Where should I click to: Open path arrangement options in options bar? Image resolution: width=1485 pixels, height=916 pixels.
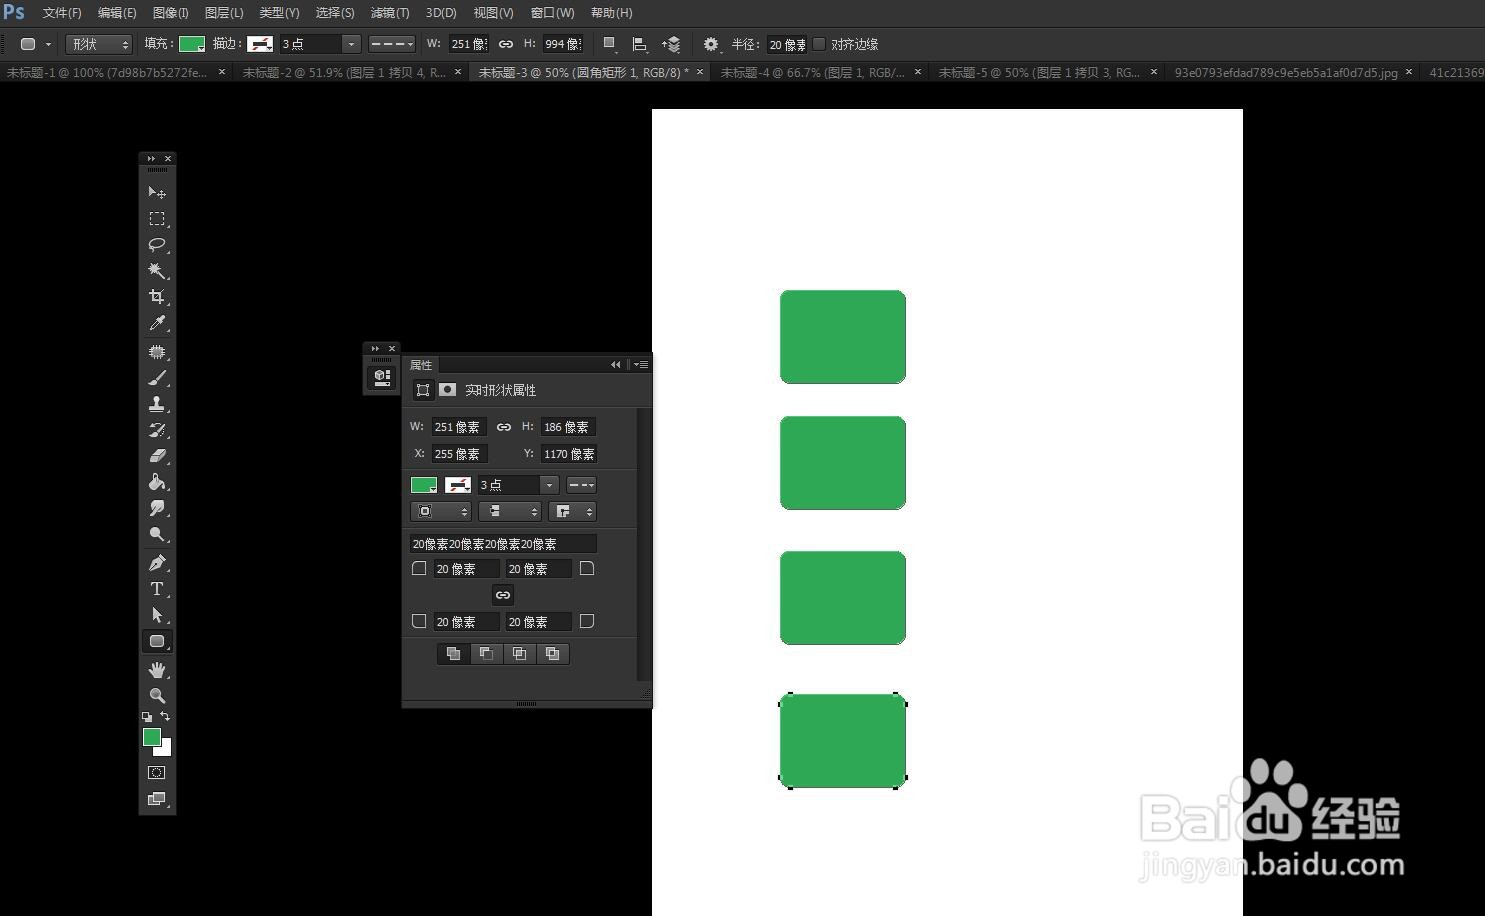[671, 44]
